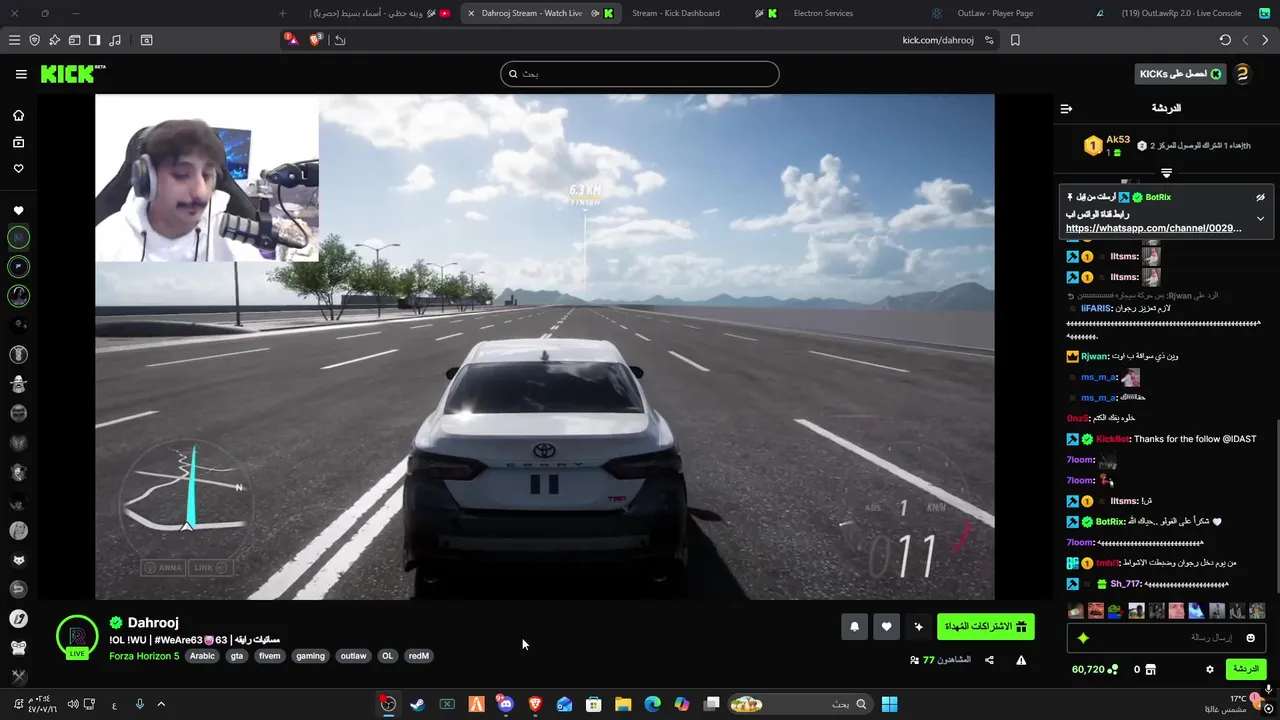Open Brave main hamburger menu
The width and height of the screenshot is (1280, 720).
point(14,40)
